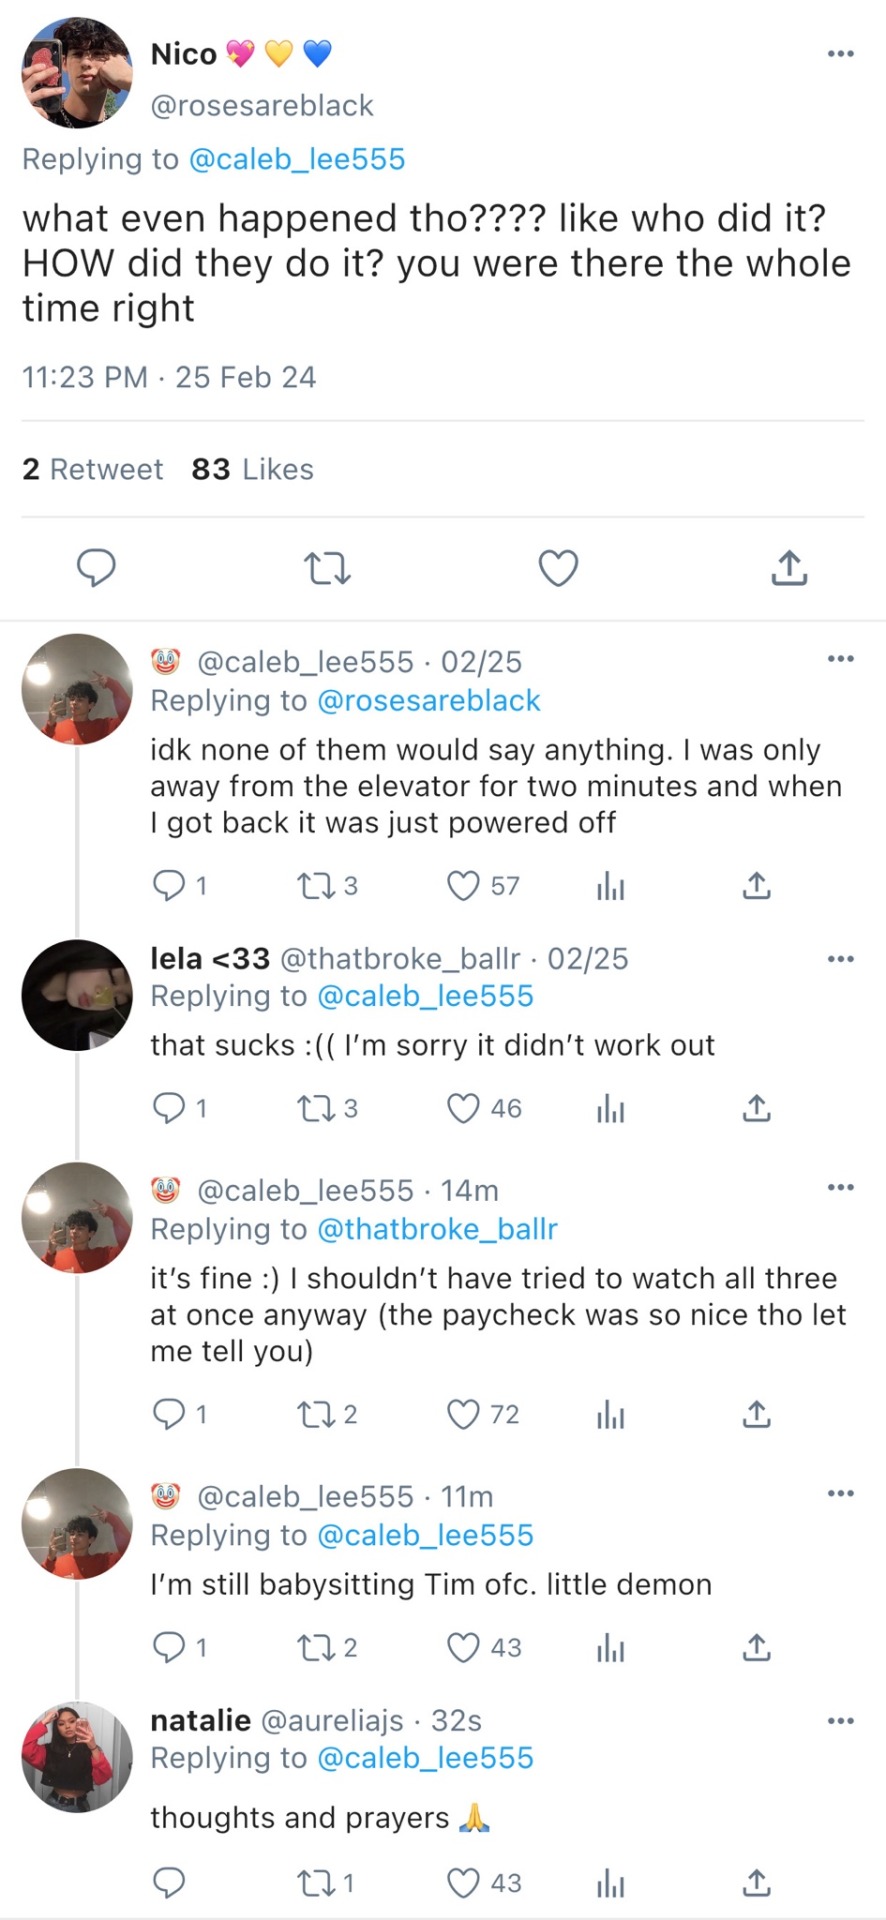Retweet Nico's main tweet

[x=327, y=568]
